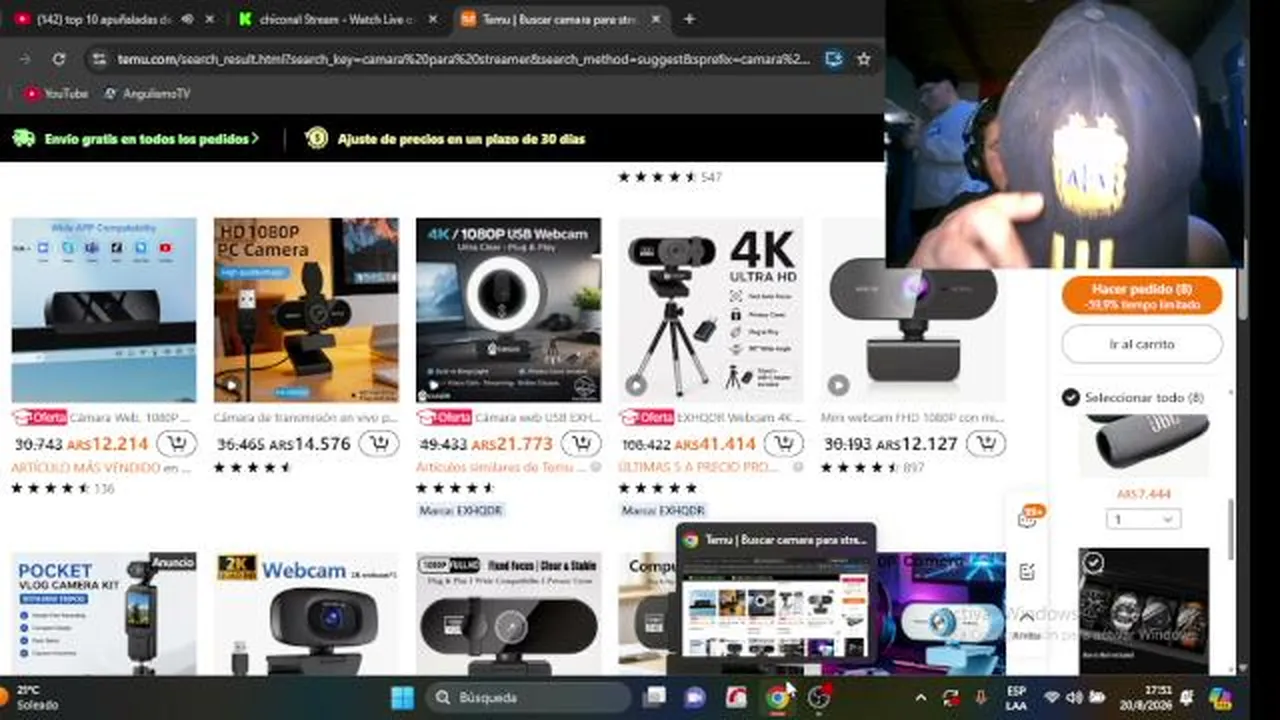Open the Wide APP Compatibility webcam image
Image resolution: width=1280 pixels, height=720 pixels.
pyautogui.click(x=104, y=310)
